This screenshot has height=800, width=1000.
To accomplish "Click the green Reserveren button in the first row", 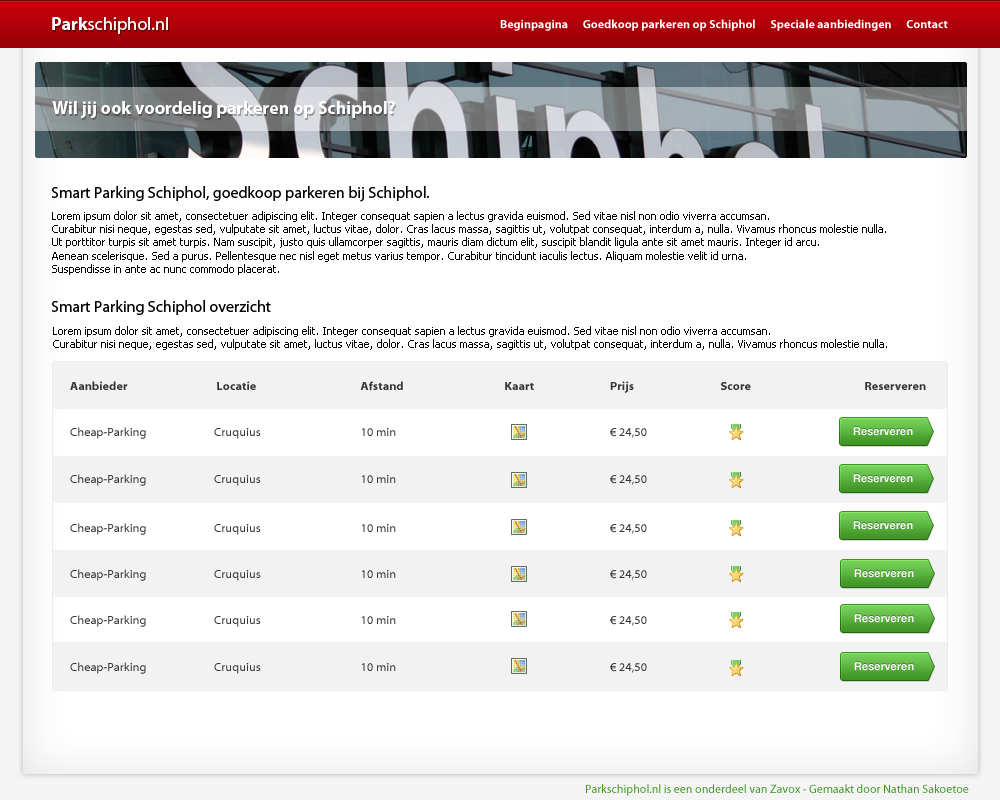I will coord(886,432).
